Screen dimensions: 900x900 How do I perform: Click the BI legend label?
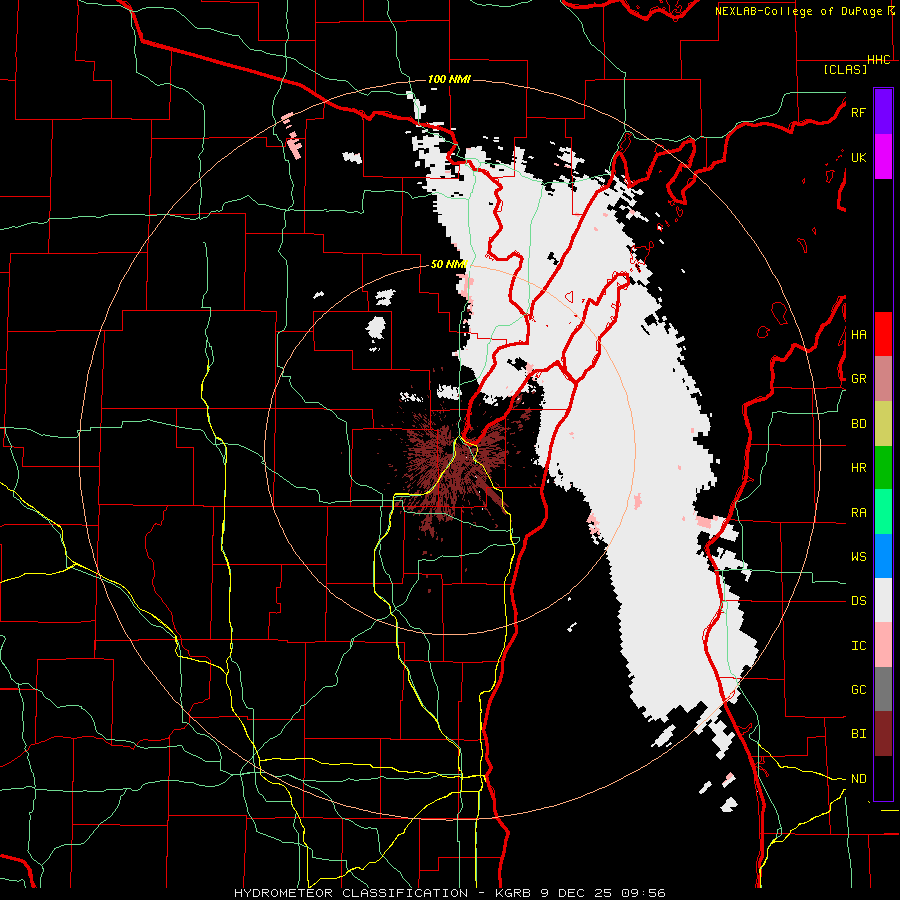pos(858,734)
